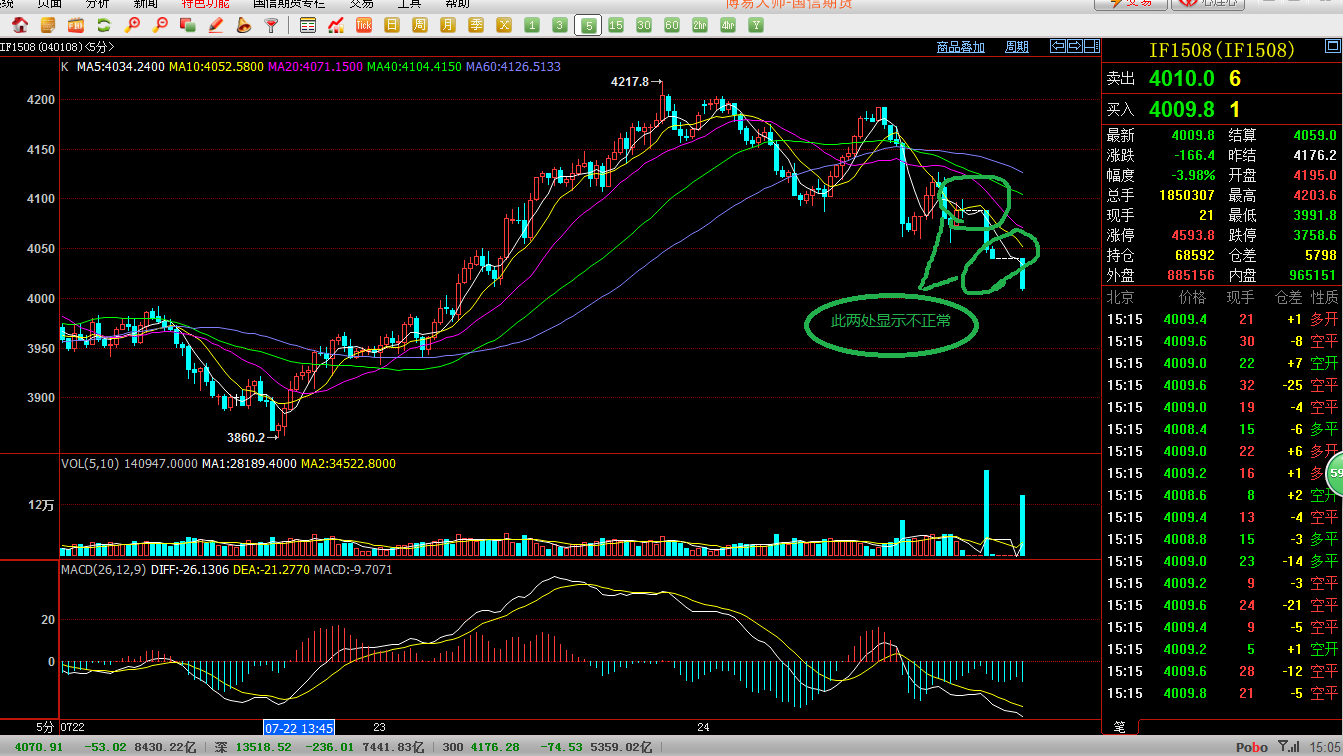
Task: Switch to daily (日) period chart
Action: [392, 25]
